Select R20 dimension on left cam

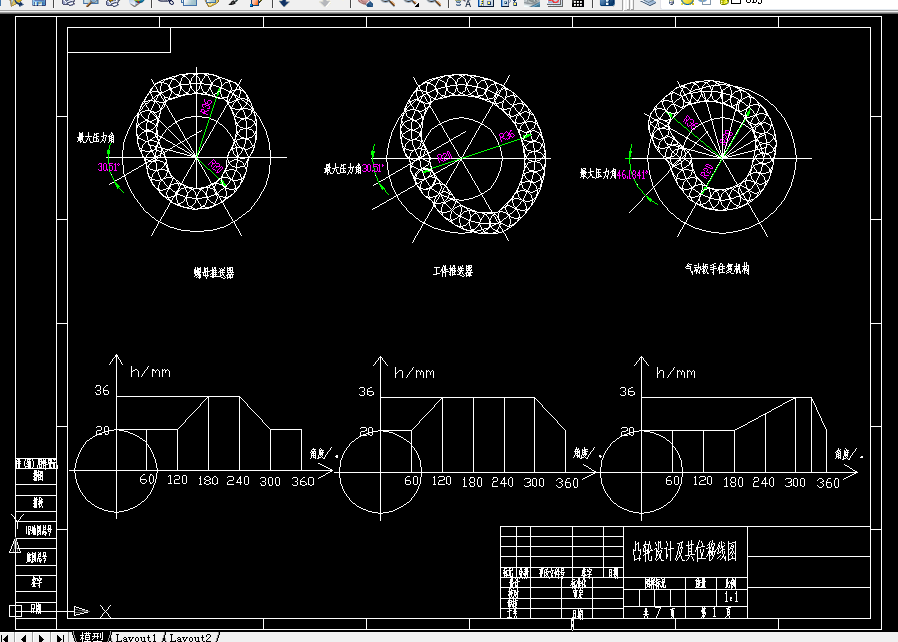point(215,166)
